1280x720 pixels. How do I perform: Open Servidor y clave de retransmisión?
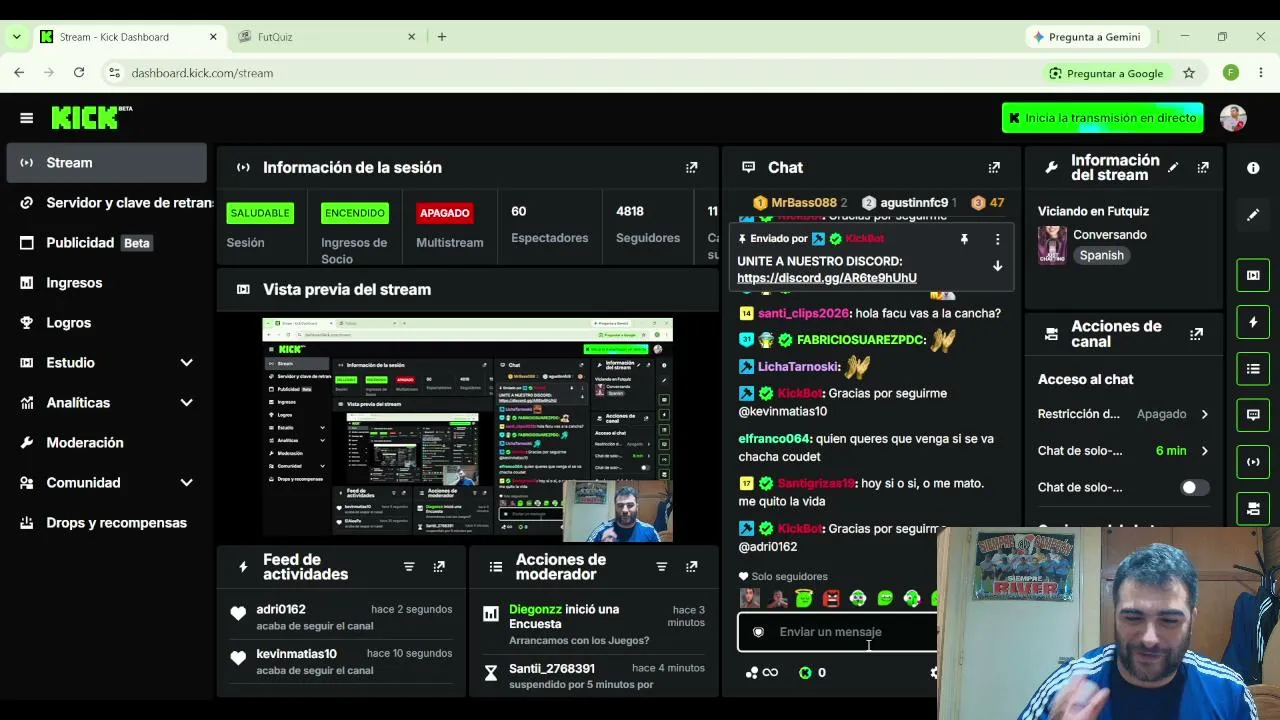pos(107,203)
